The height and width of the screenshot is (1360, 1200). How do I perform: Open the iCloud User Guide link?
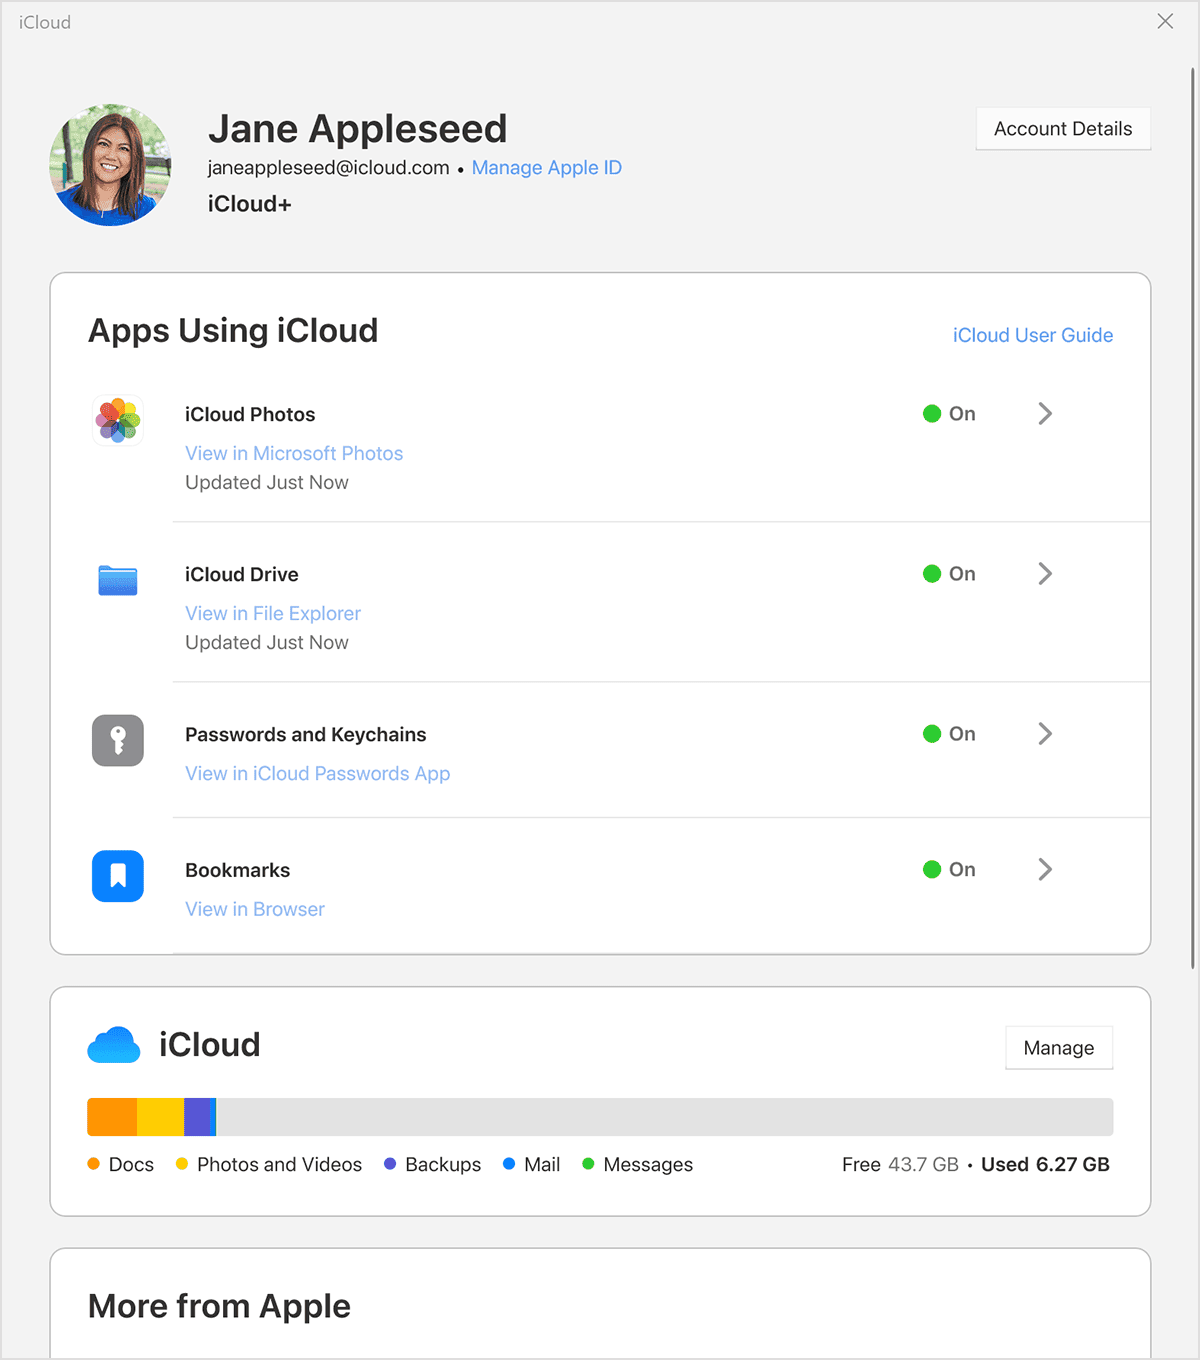[x=1032, y=335]
